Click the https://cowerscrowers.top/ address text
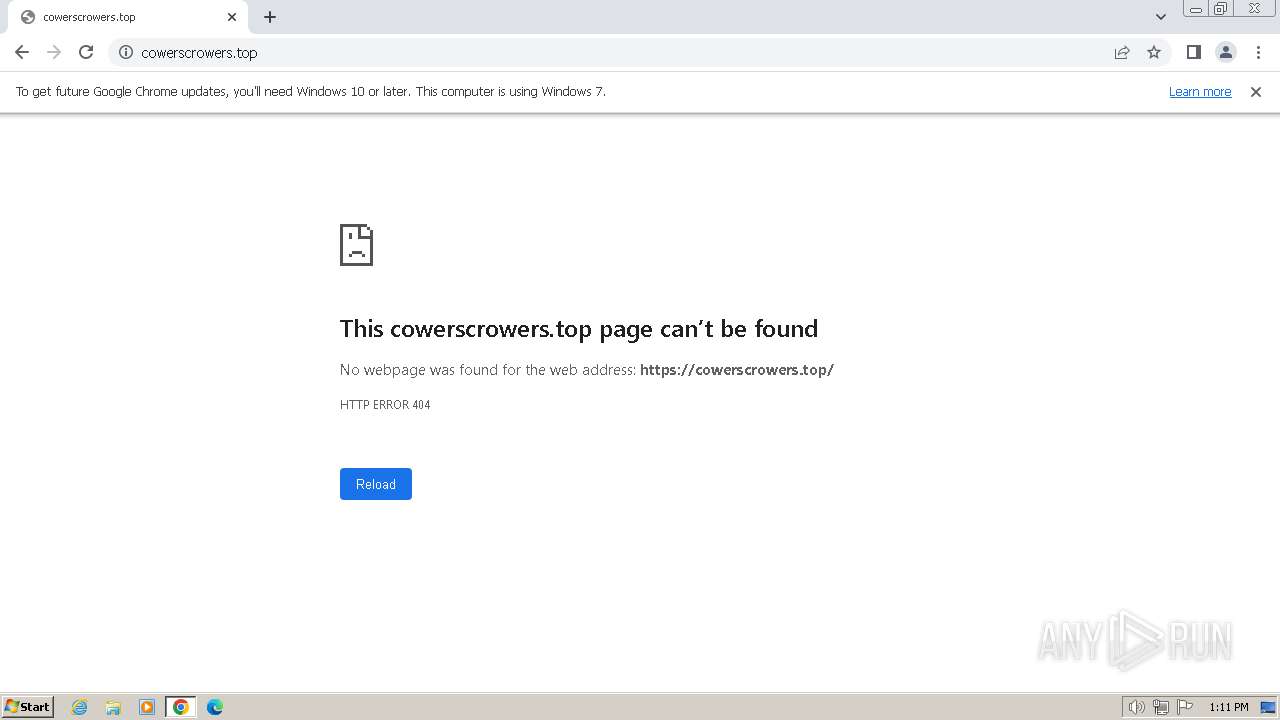 (x=737, y=370)
